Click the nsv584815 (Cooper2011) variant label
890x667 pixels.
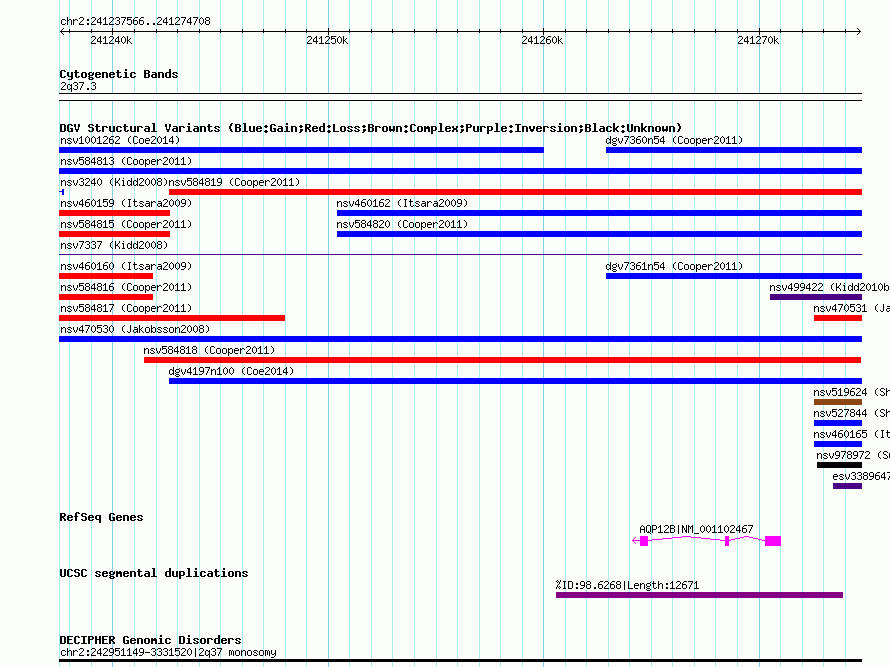126,224
